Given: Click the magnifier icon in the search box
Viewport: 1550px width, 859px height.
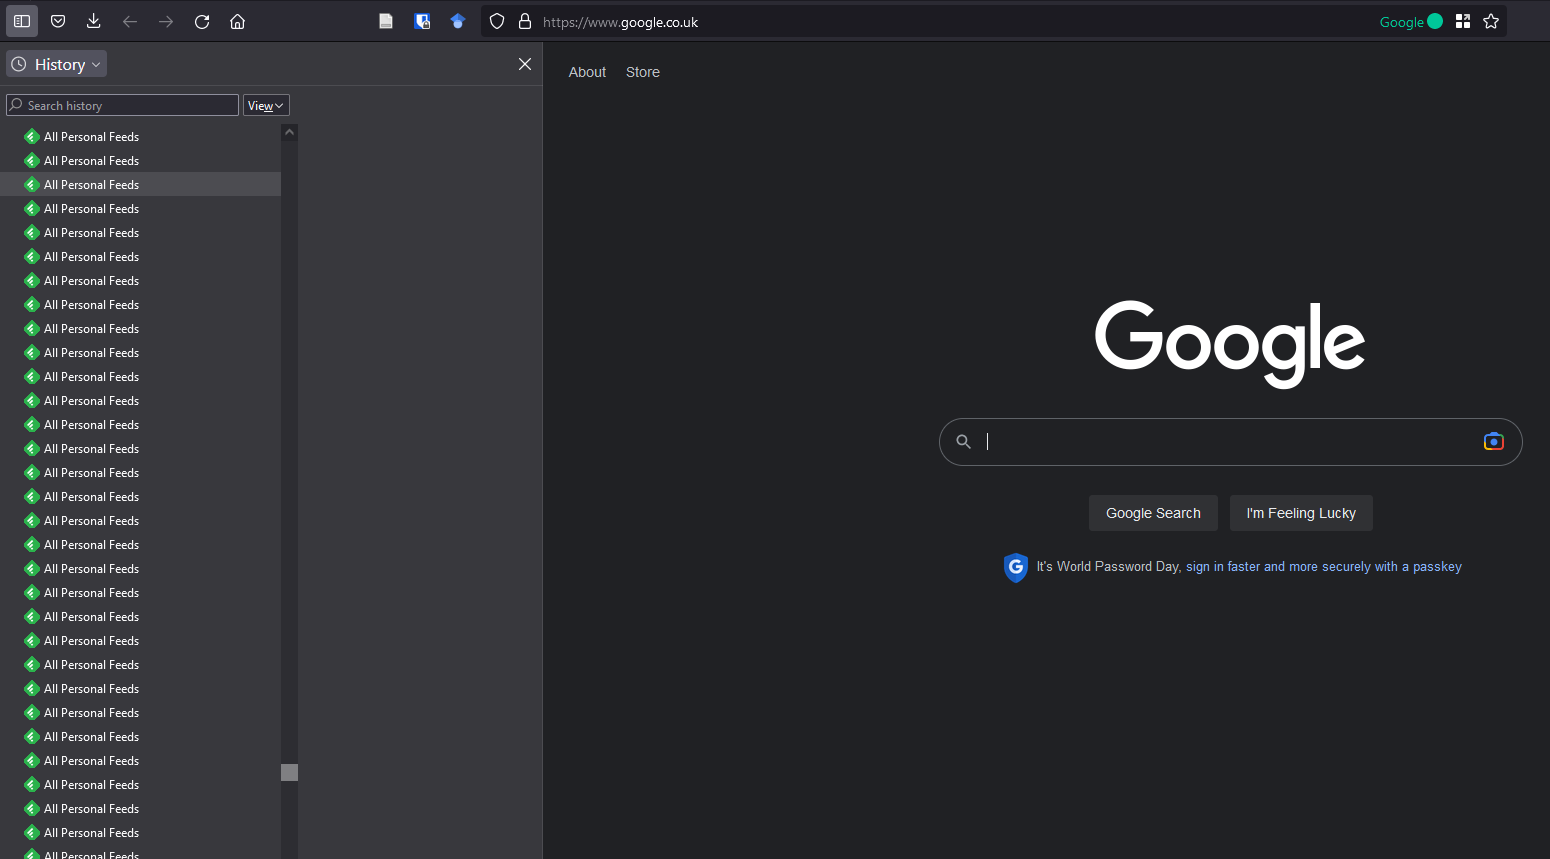Looking at the screenshot, I should coord(963,441).
